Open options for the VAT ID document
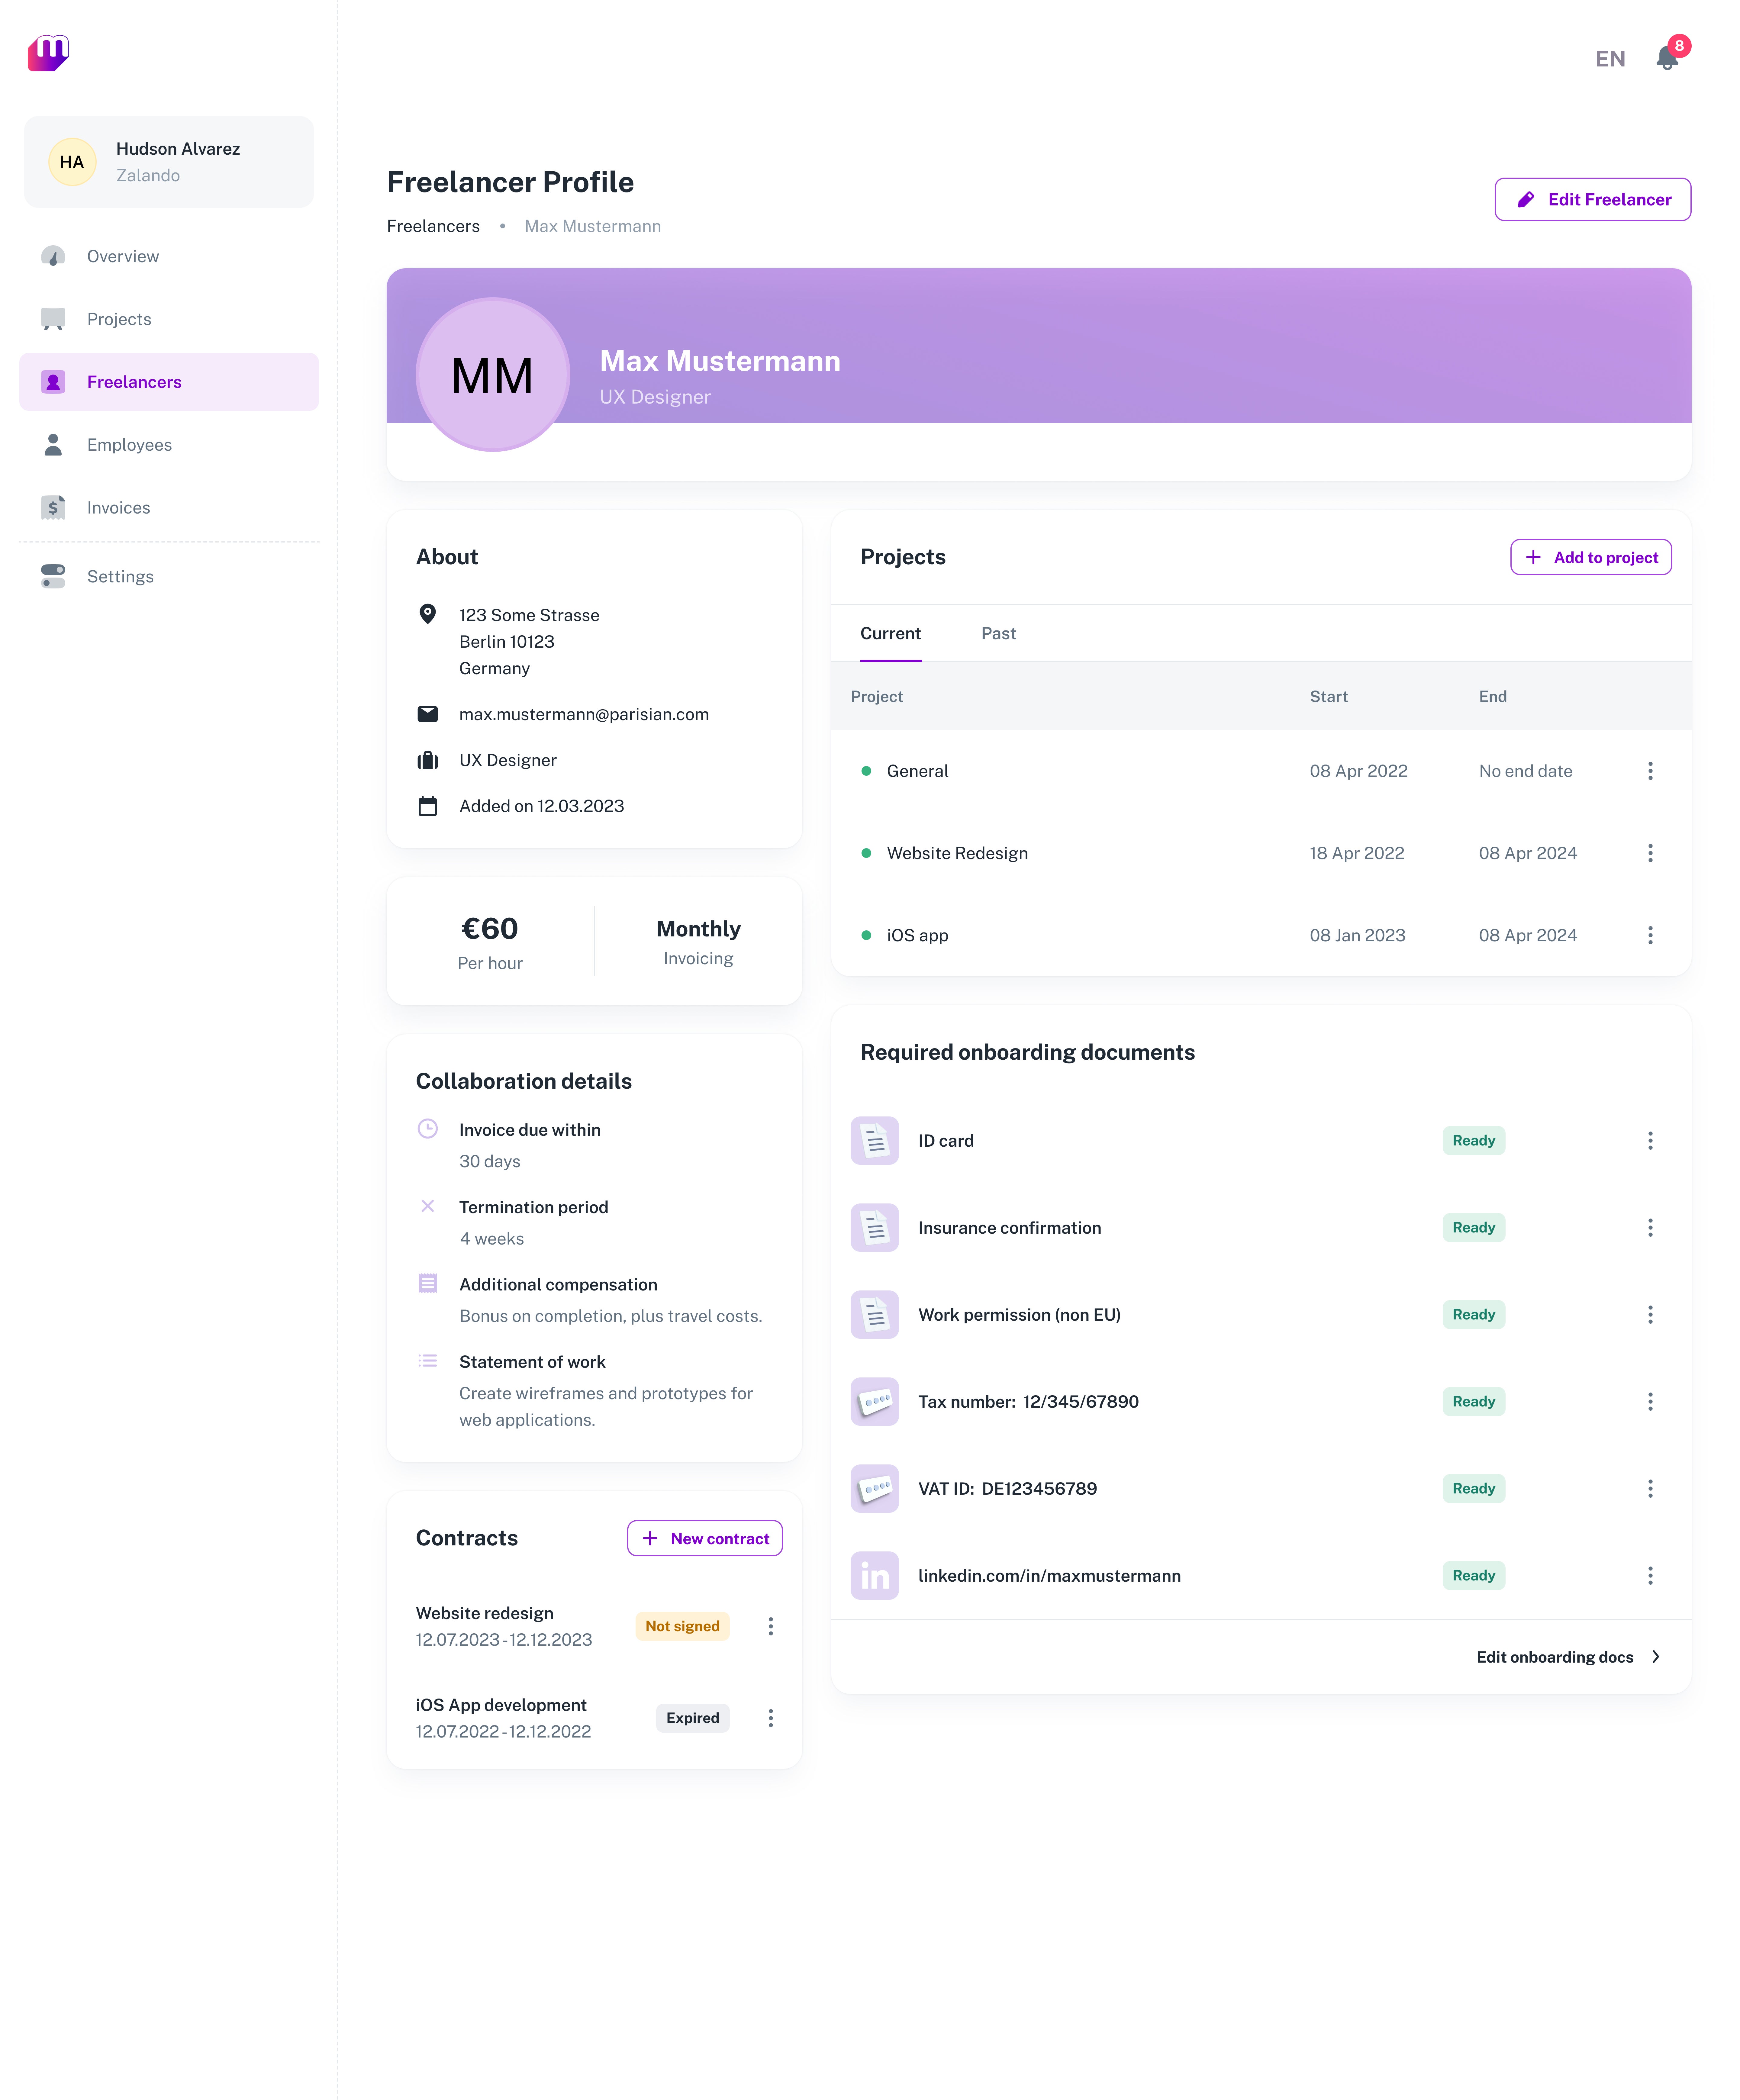1740x2100 pixels. pos(1650,1488)
